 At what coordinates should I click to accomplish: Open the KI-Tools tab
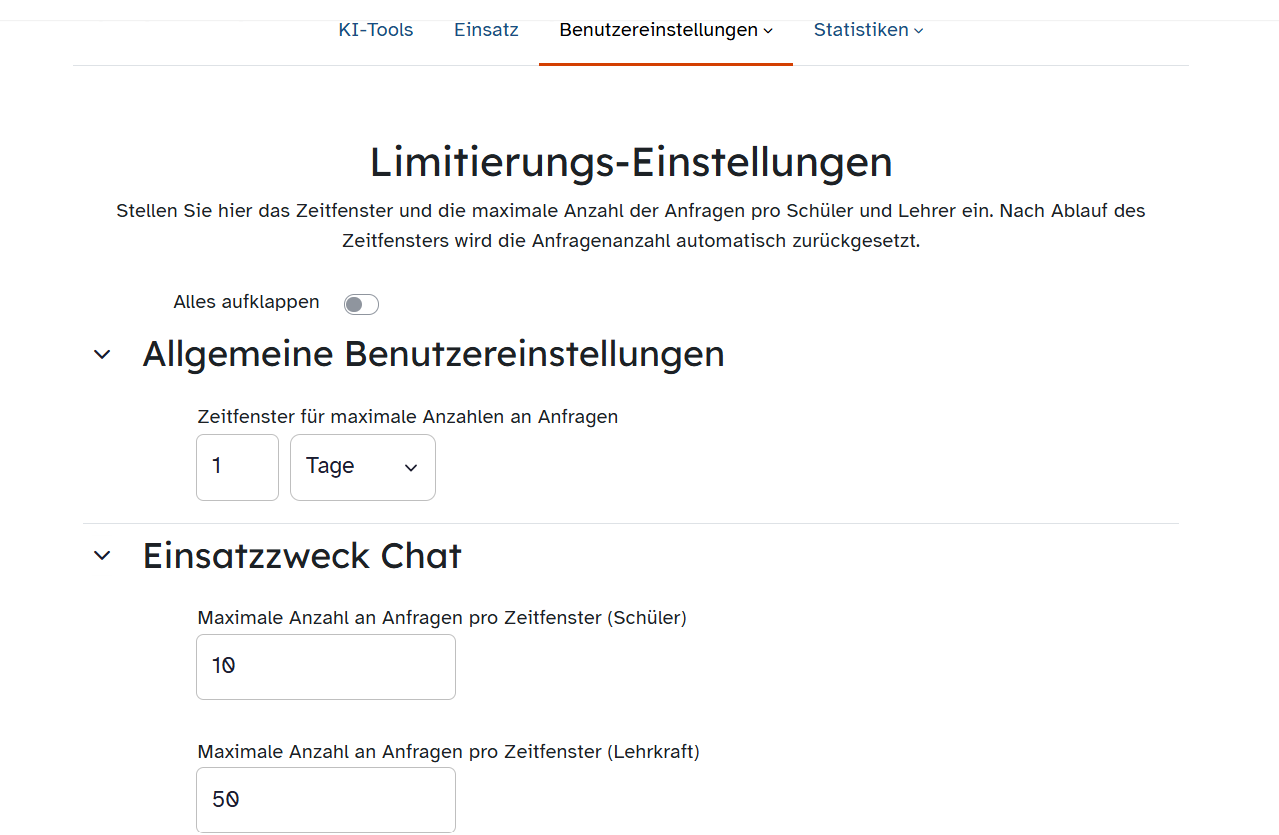point(375,30)
